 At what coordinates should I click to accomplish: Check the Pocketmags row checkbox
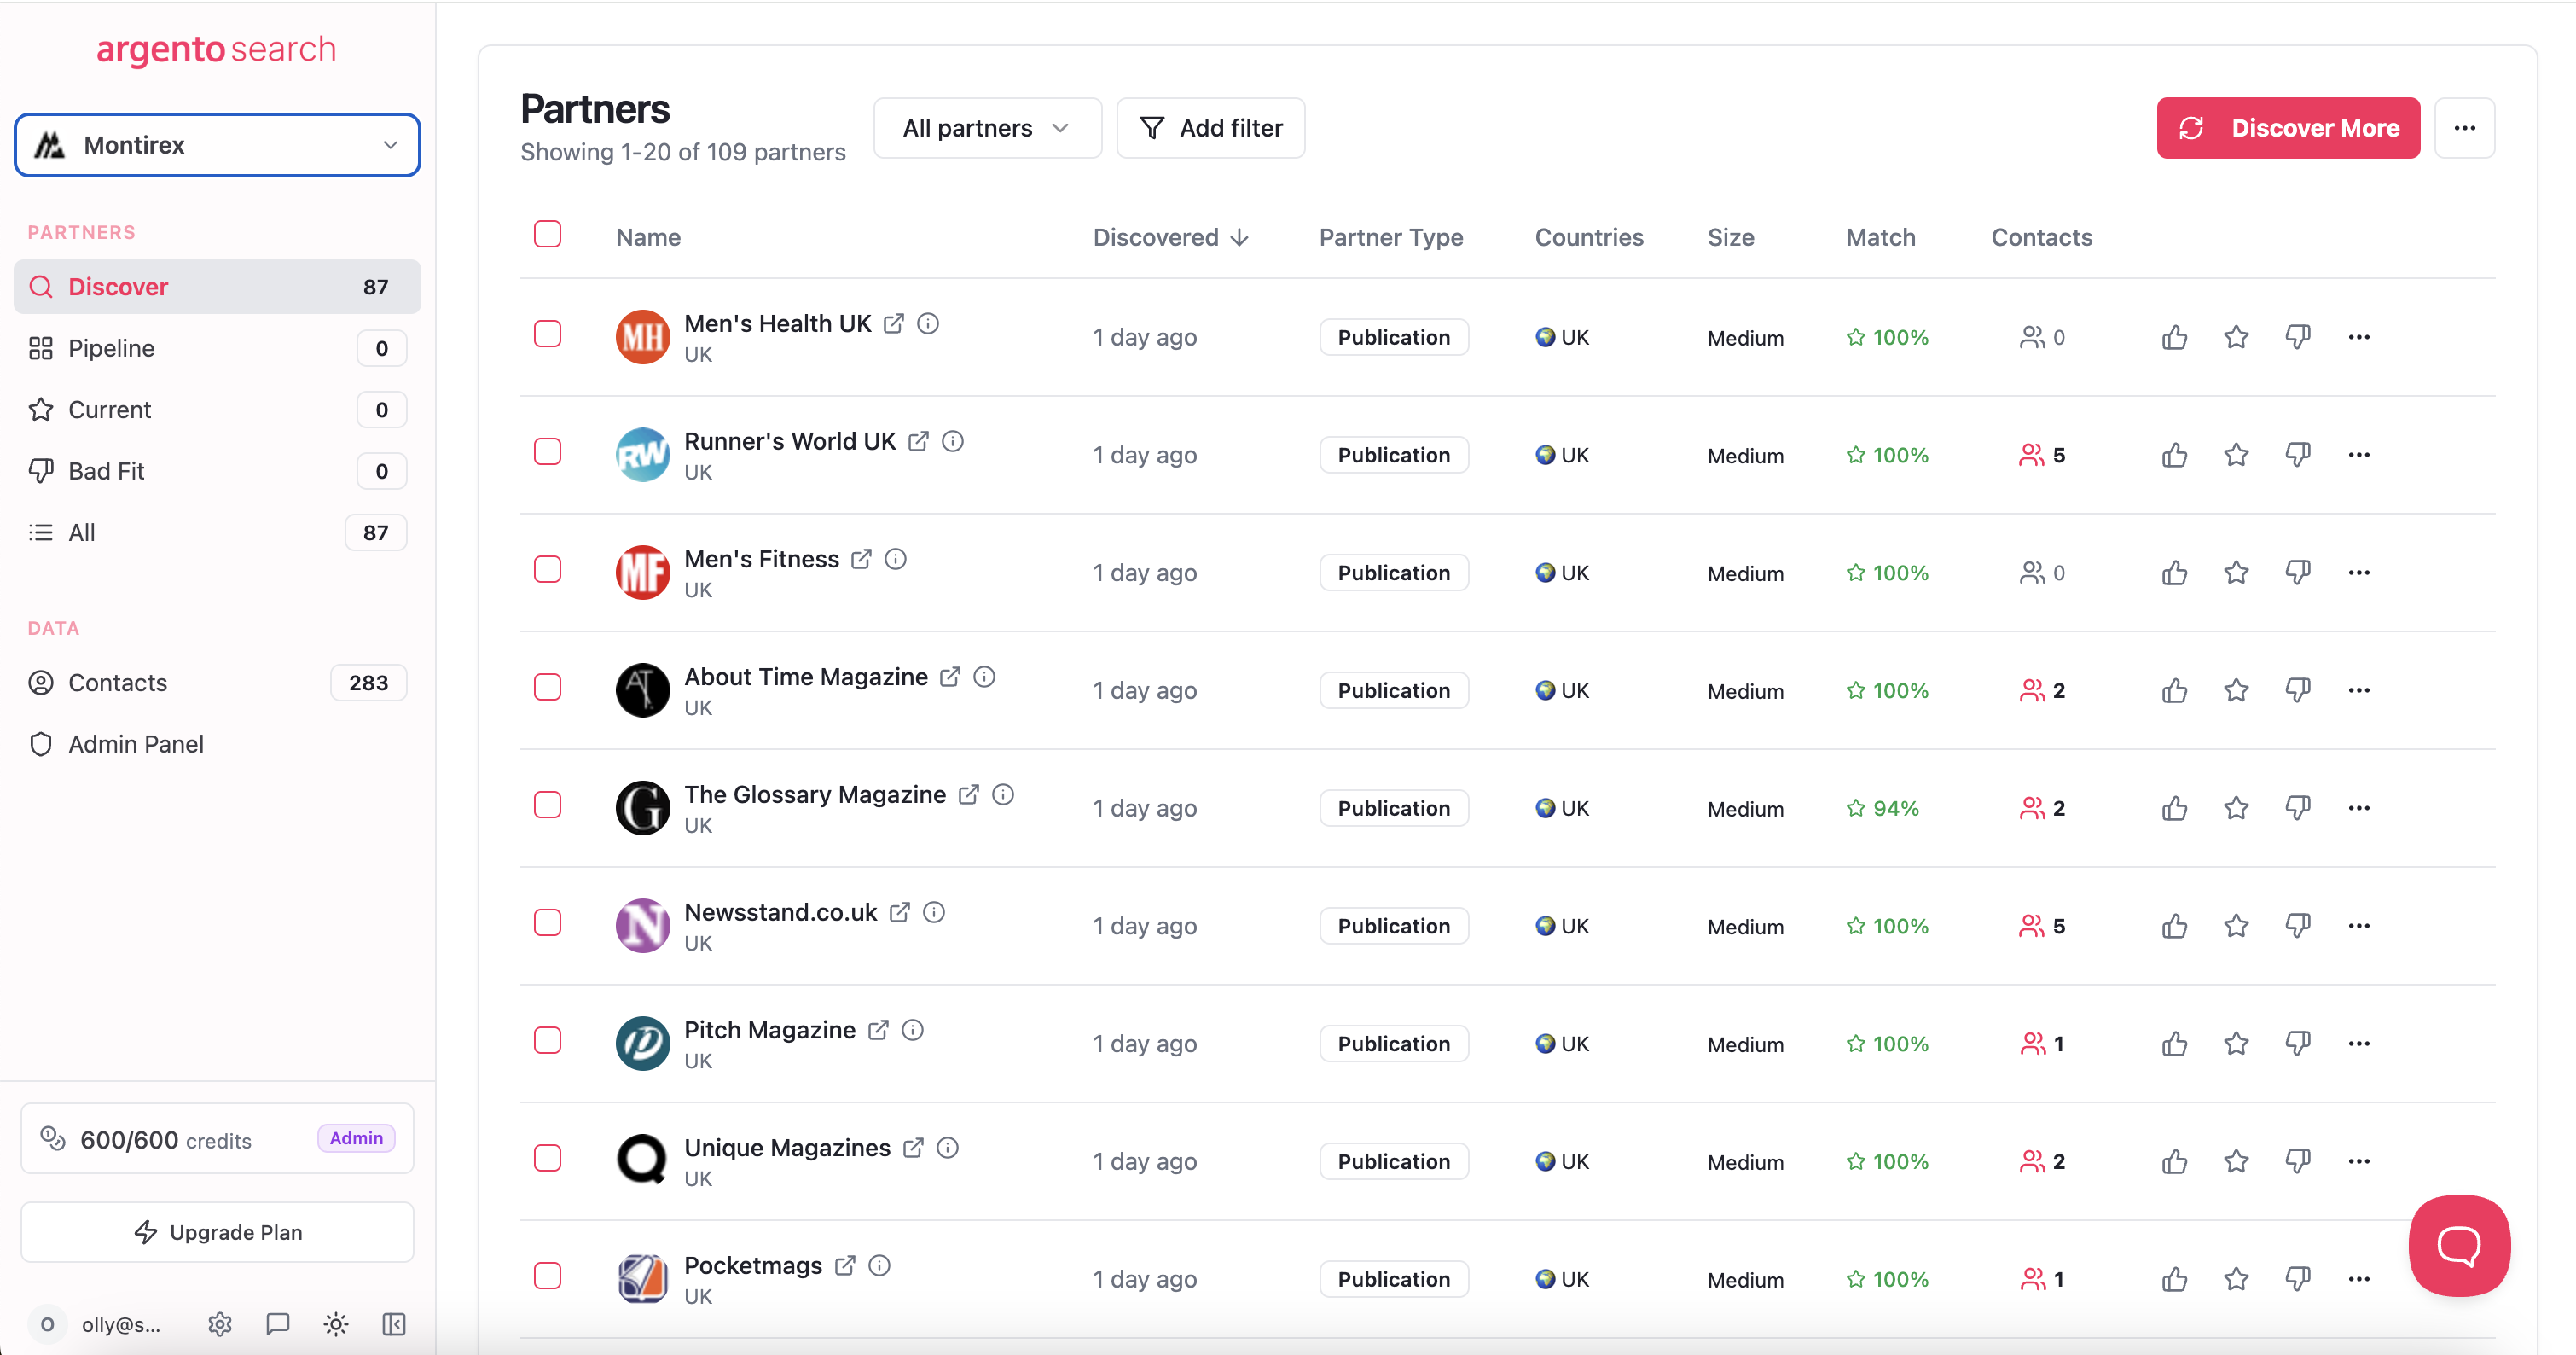point(547,1276)
